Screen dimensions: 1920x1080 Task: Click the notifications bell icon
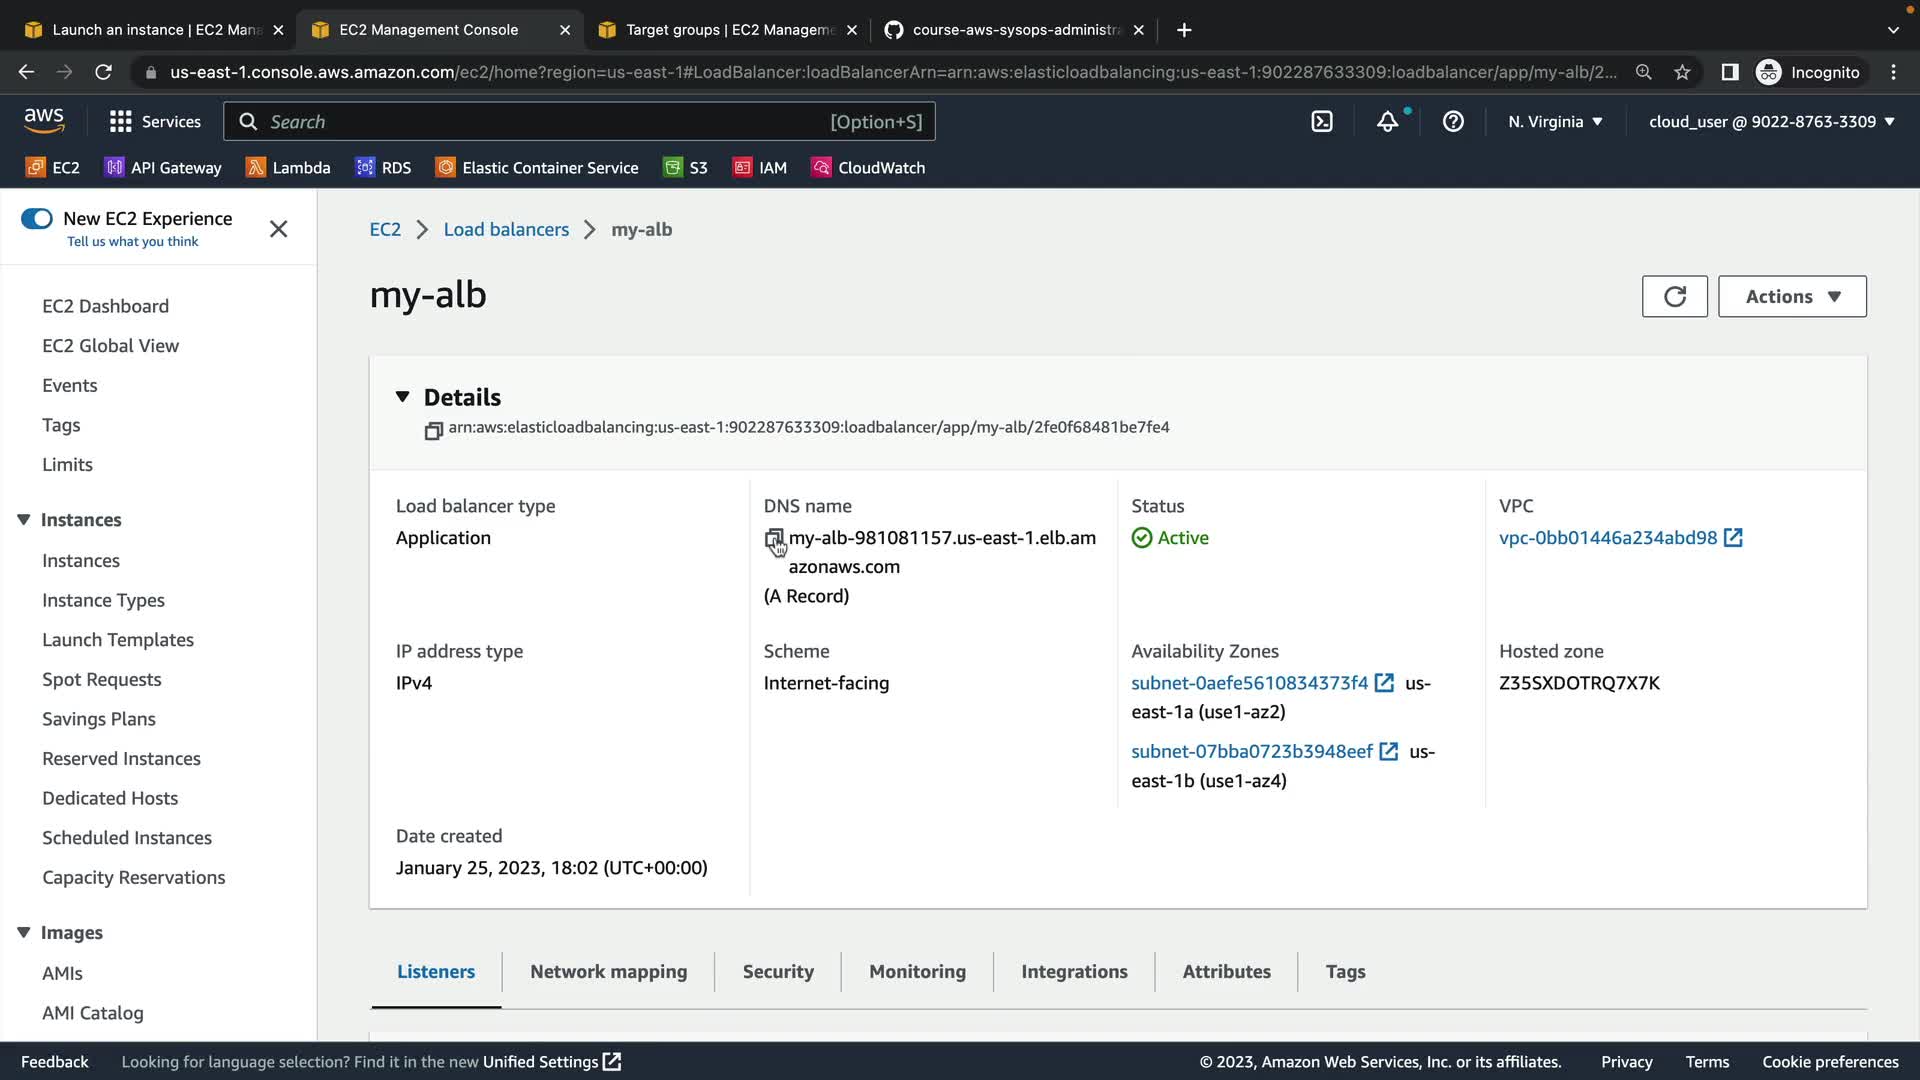point(1387,122)
